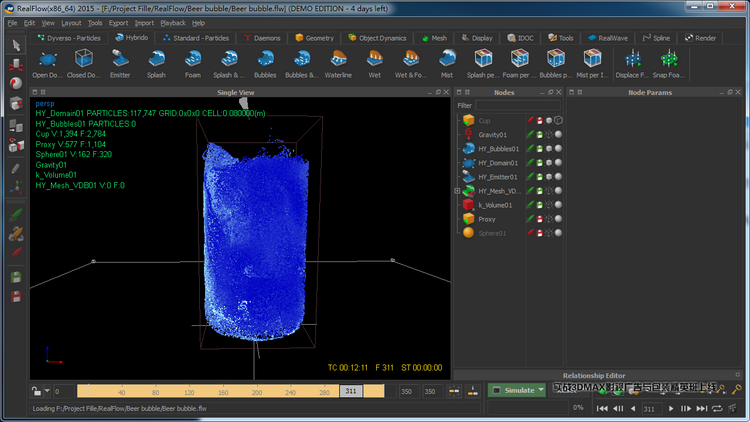Viewport: 750px width, 422px height.
Task: Step forward one frame
Action: click(x=685, y=408)
